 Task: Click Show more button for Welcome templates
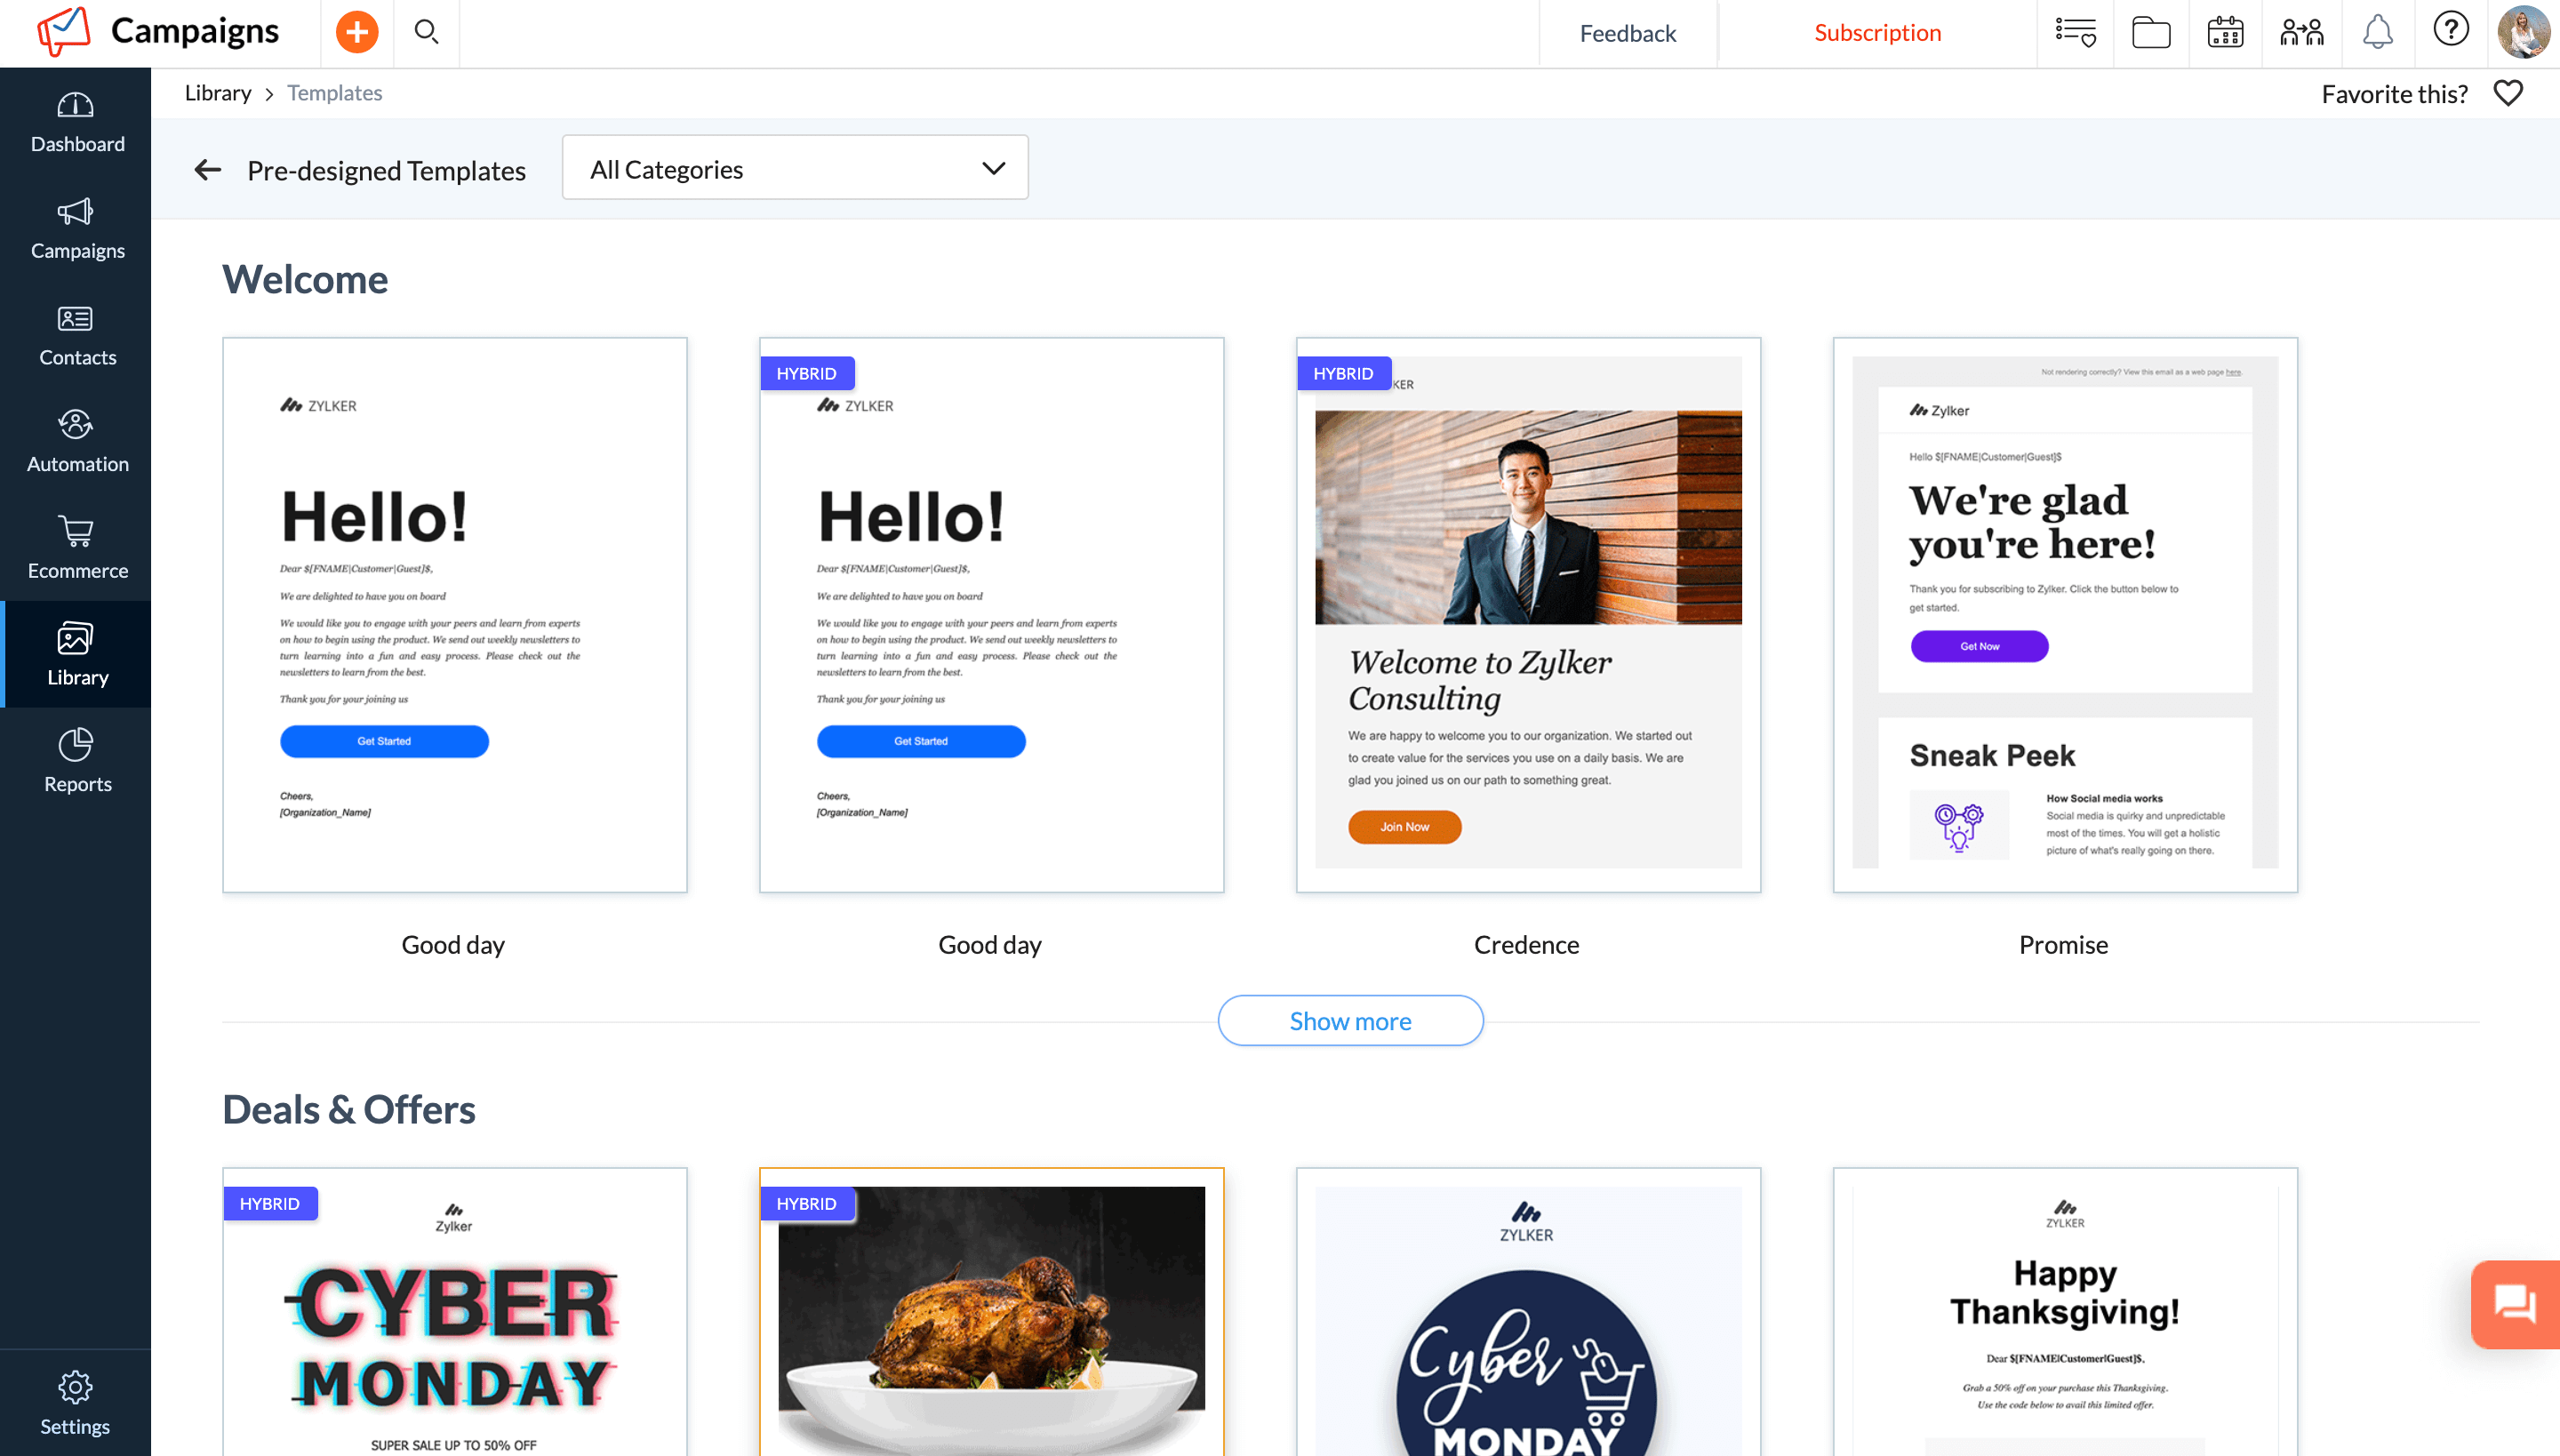pos(1350,1020)
